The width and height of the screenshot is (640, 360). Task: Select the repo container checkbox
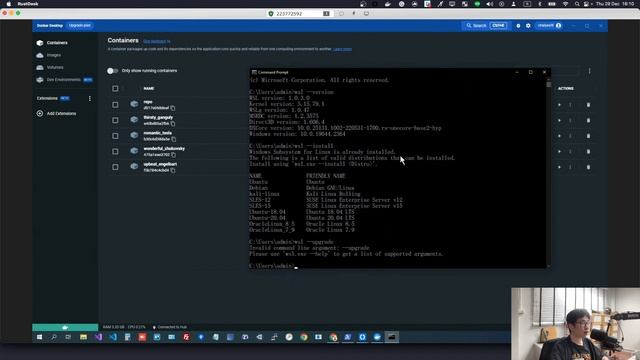coord(115,105)
